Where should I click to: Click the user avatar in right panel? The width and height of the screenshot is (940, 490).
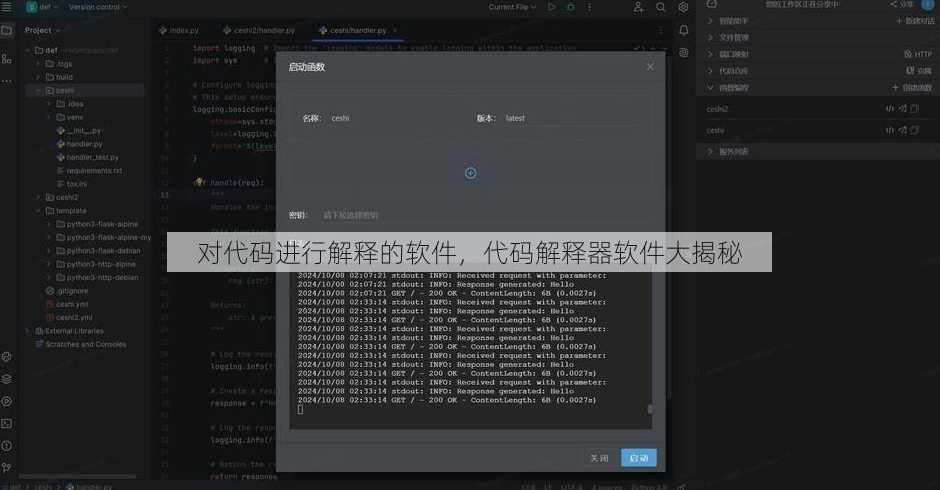pos(928,4)
